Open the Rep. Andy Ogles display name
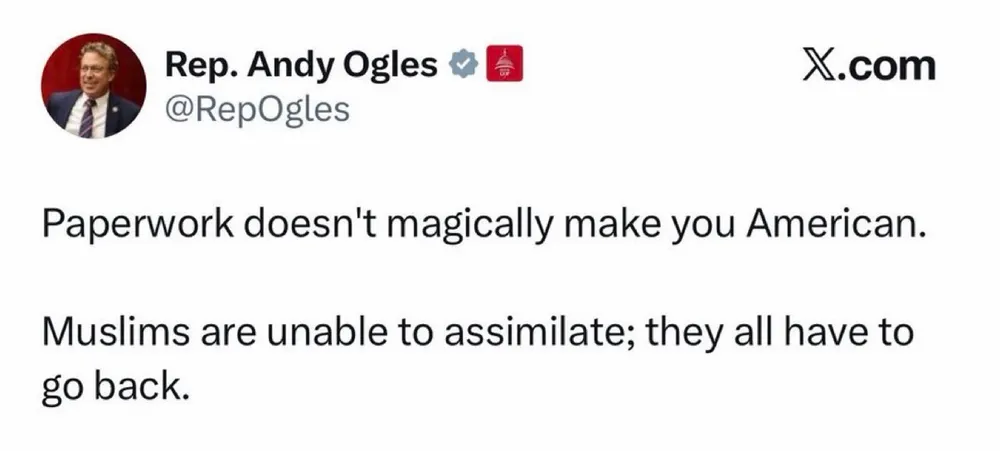The image size is (1000, 451). (301, 66)
